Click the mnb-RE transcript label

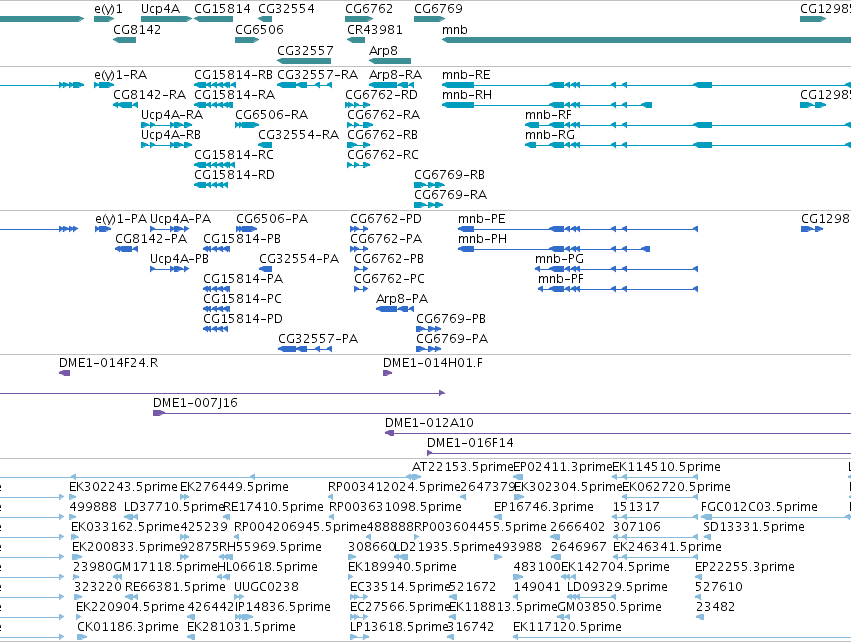(x=466, y=75)
